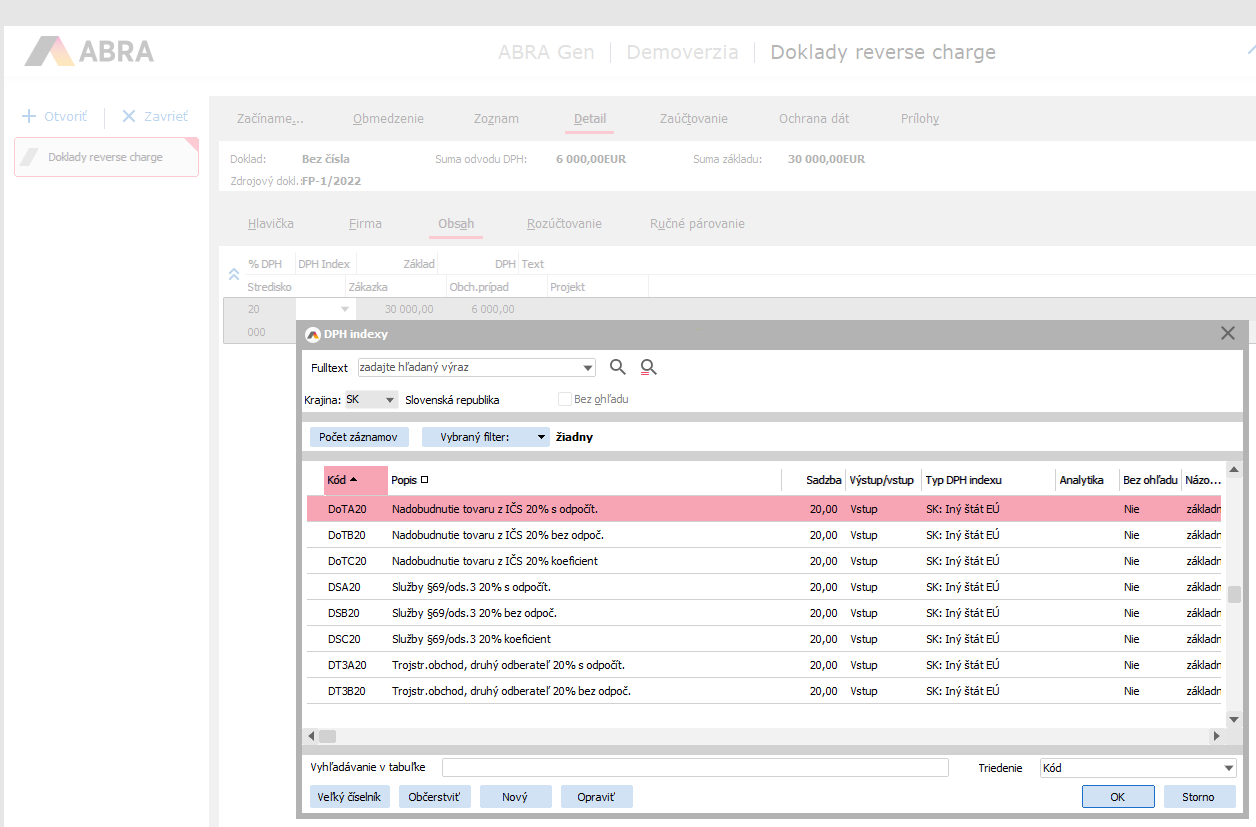Open the Rozúčtovanie sub-tab
The height and width of the screenshot is (827, 1256).
[564, 223]
